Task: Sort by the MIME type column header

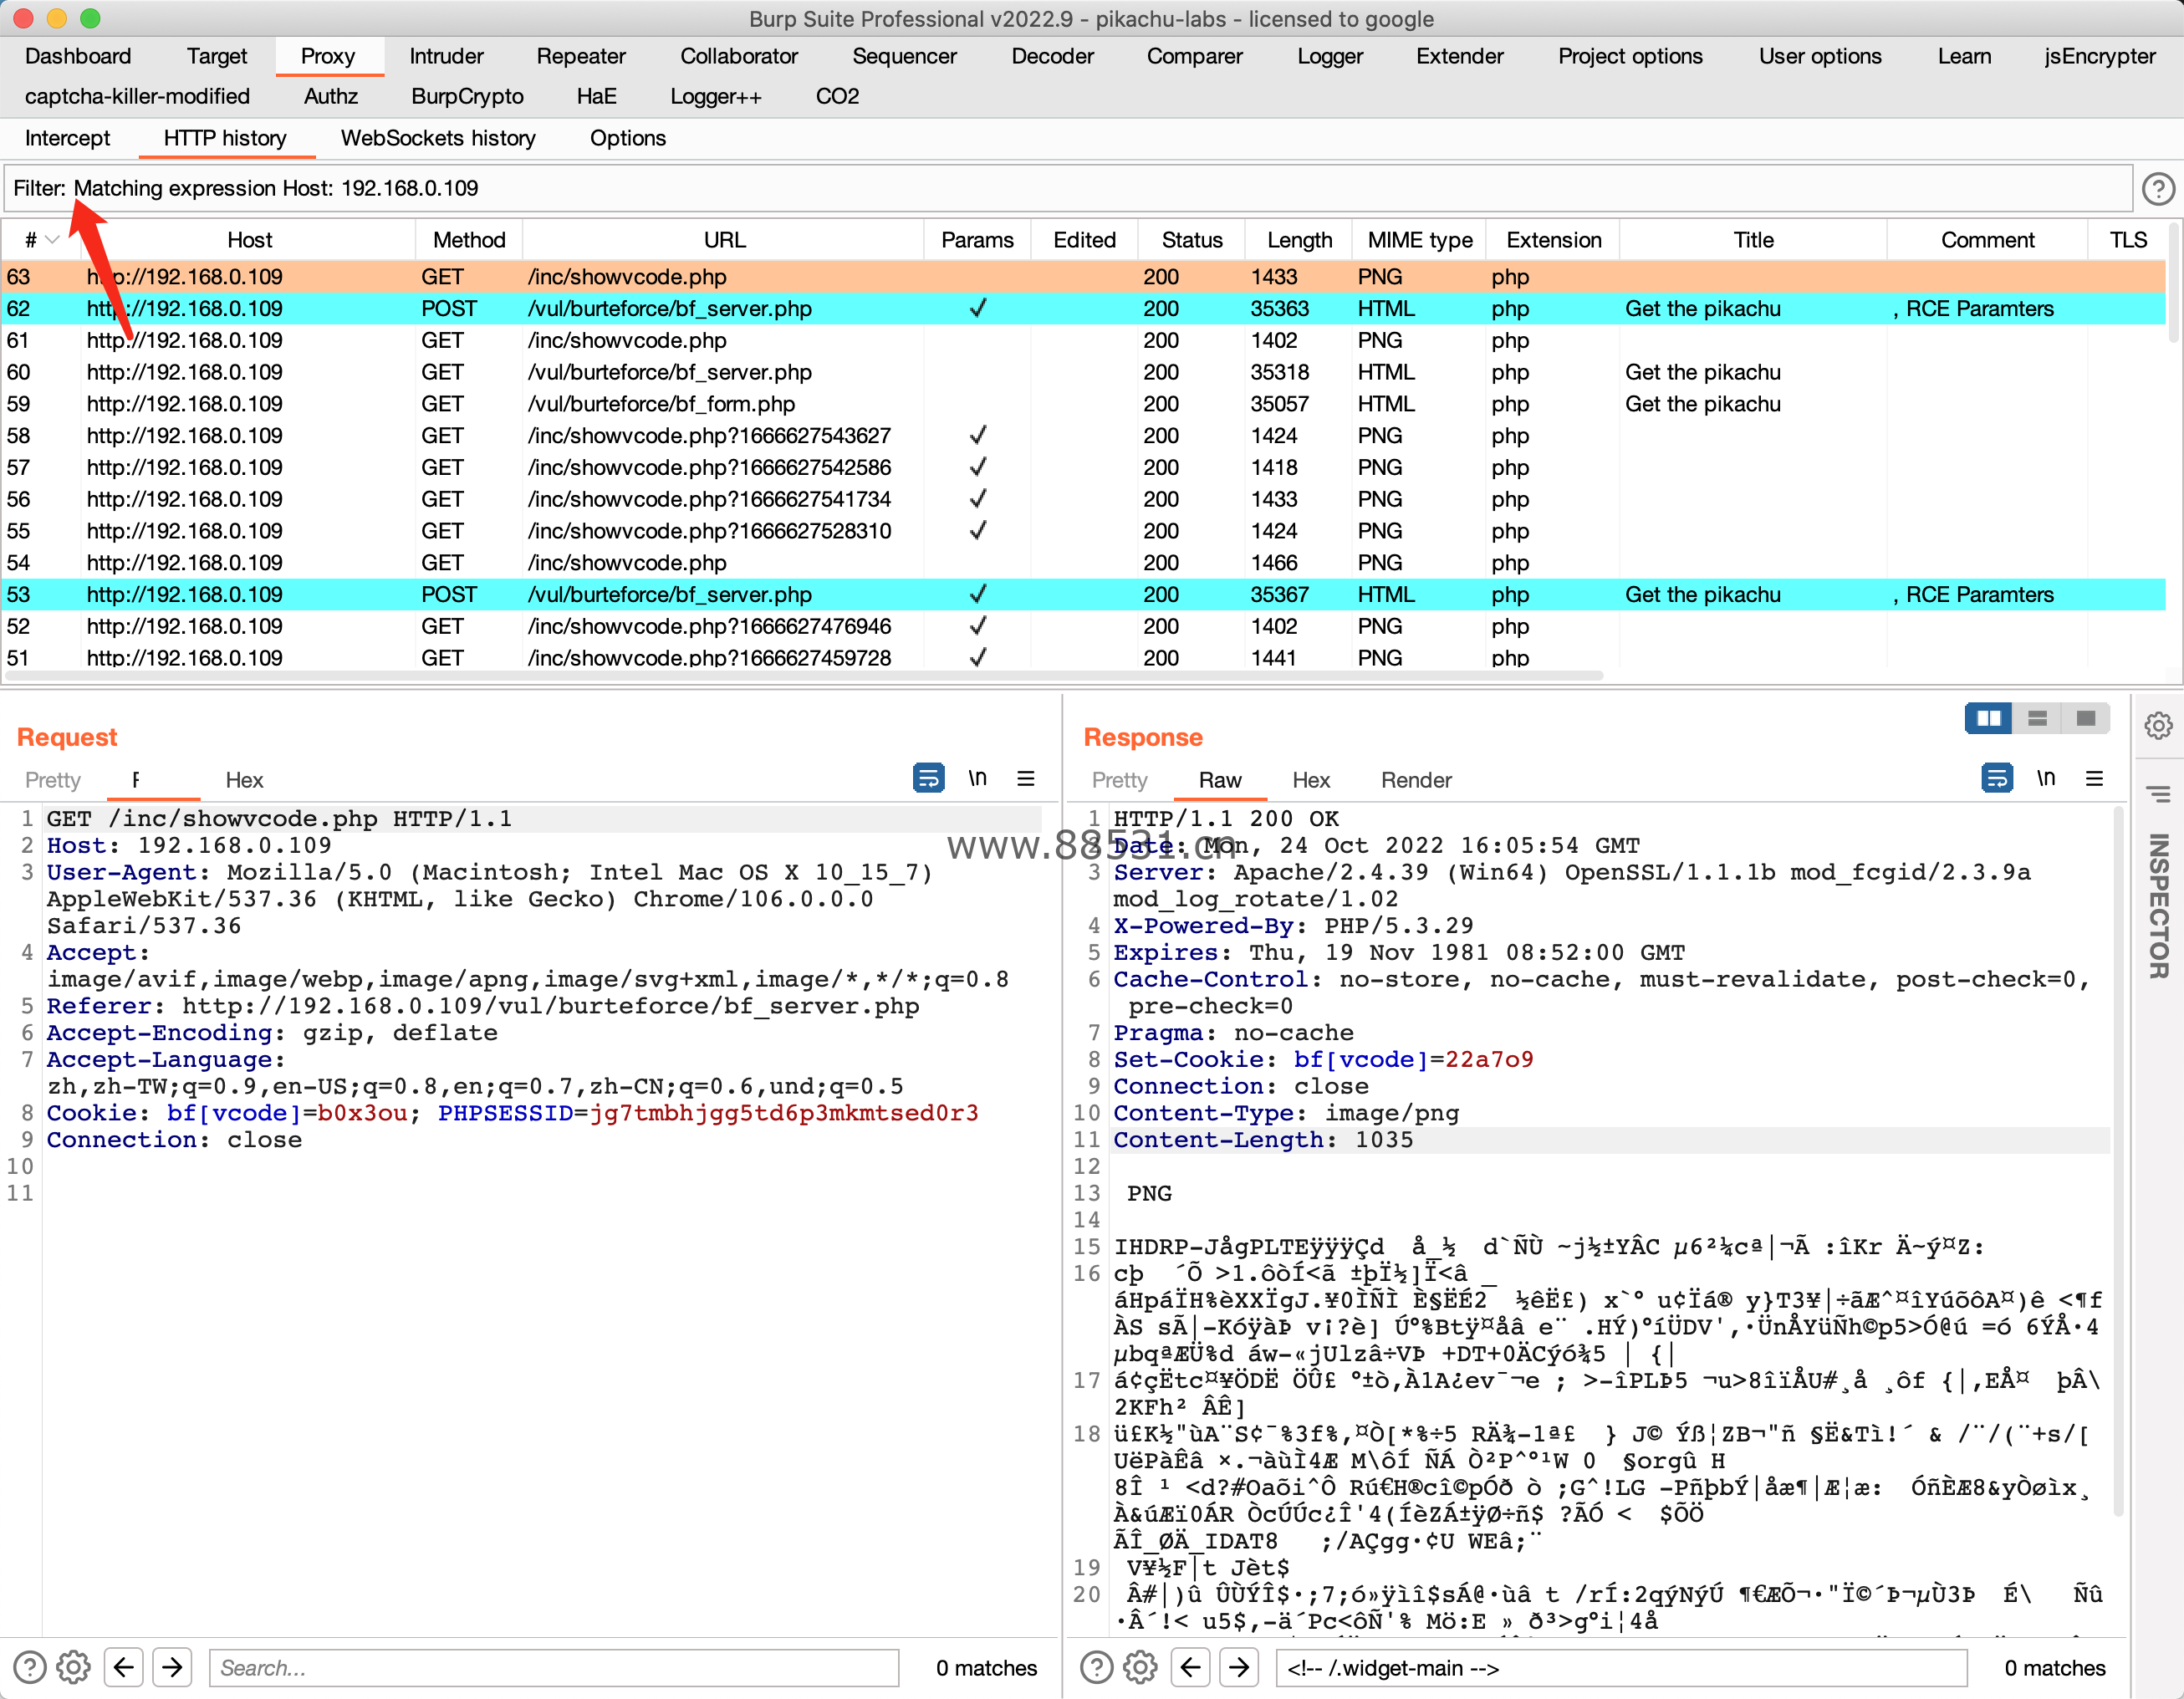Action: click(x=1420, y=240)
